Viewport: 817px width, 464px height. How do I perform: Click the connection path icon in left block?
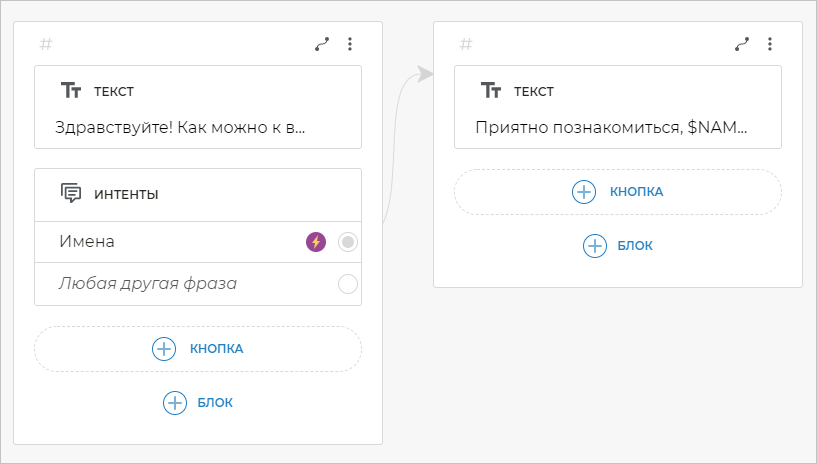tap(322, 44)
